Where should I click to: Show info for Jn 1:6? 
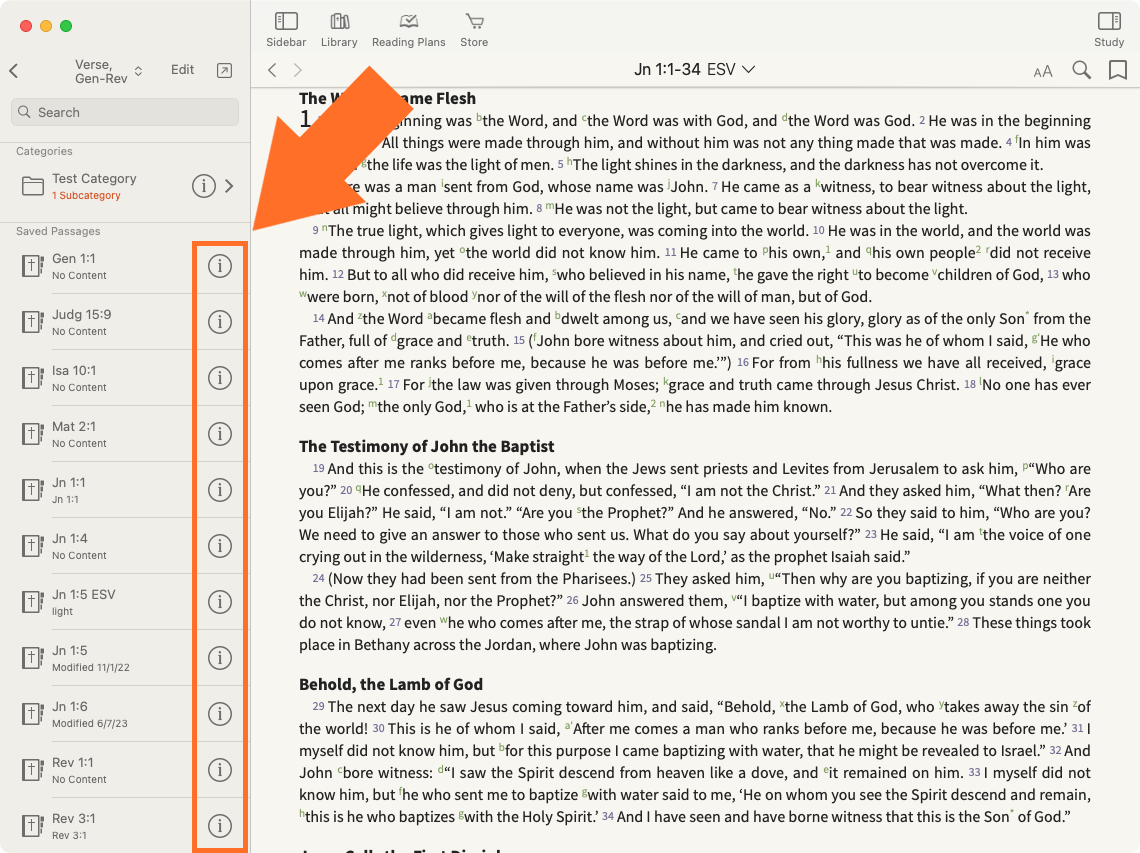tap(220, 714)
